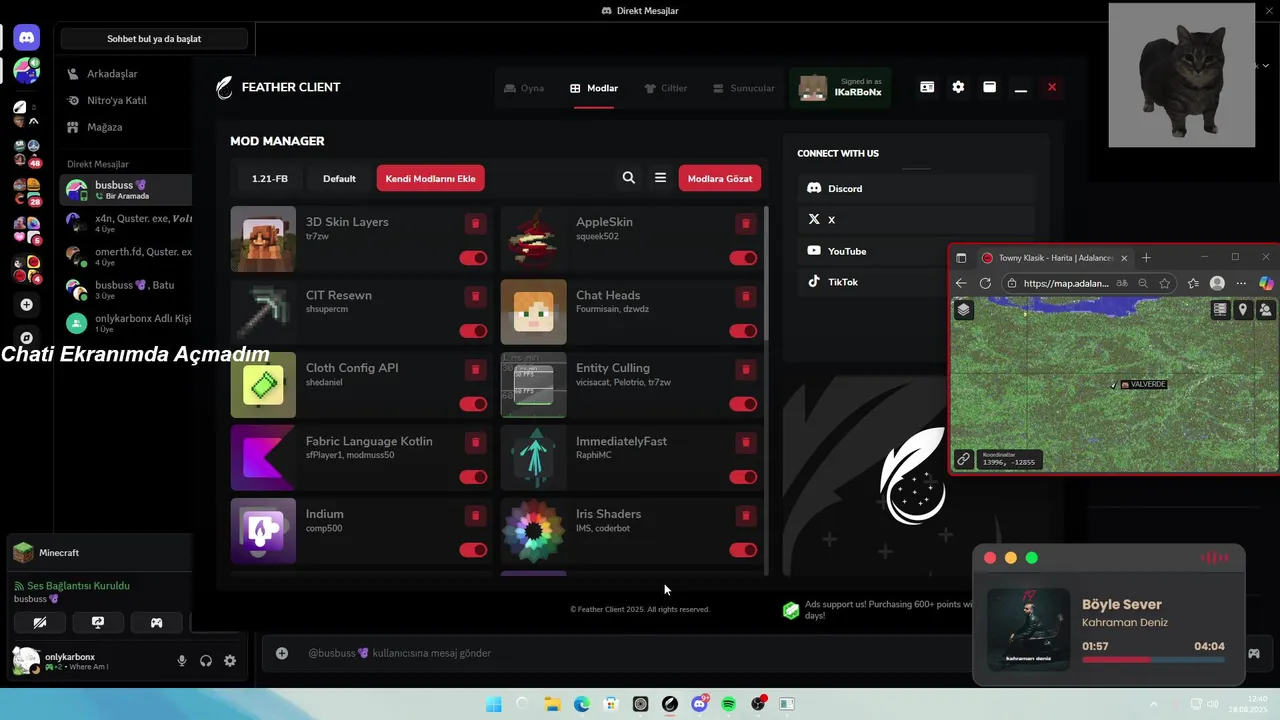Show hidden system tray icons chevron

[x=1154, y=704]
